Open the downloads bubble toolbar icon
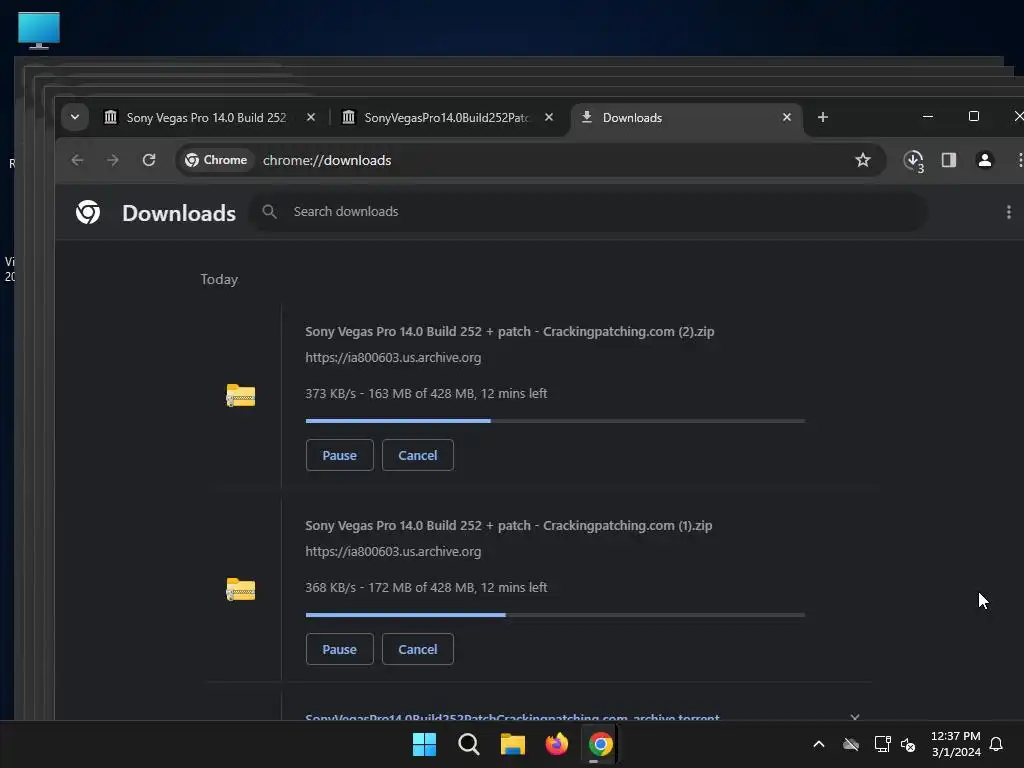1024x768 pixels. 914,161
